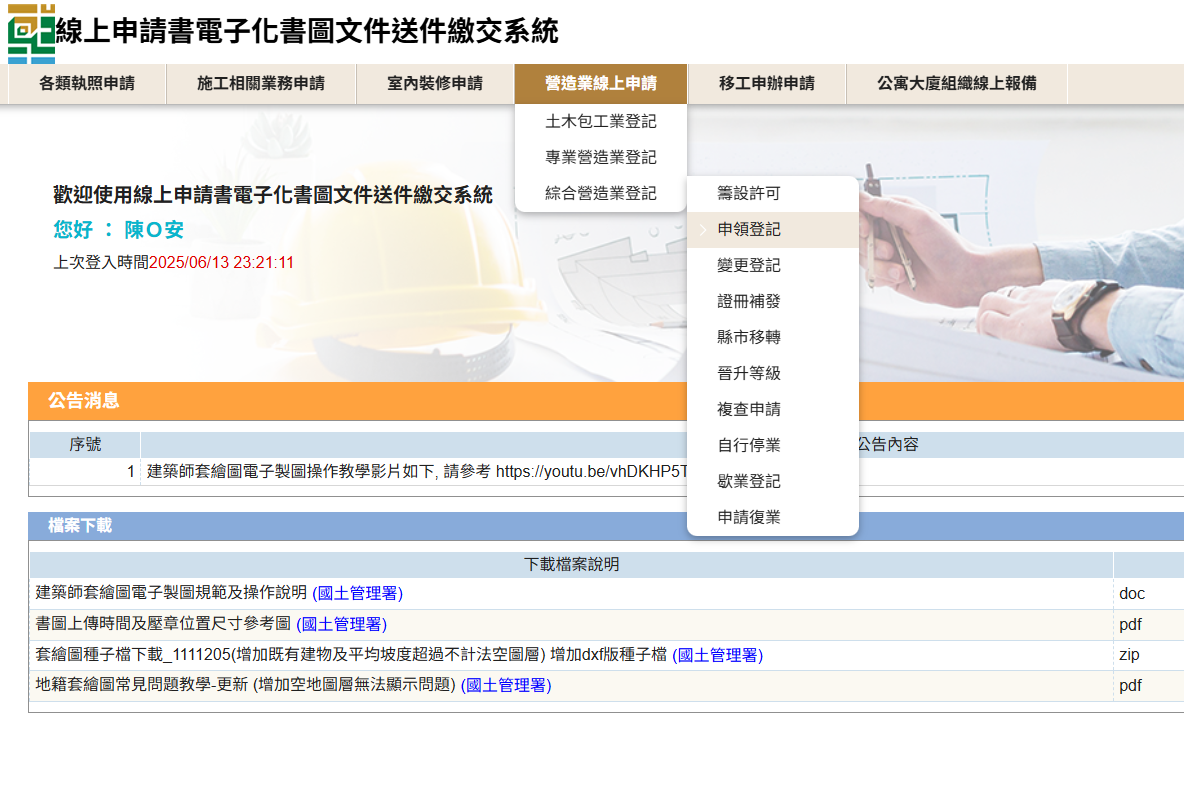The height and width of the screenshot is (806, 1184).
Task: Select 晉升等級 option
Action: point(749,373)
